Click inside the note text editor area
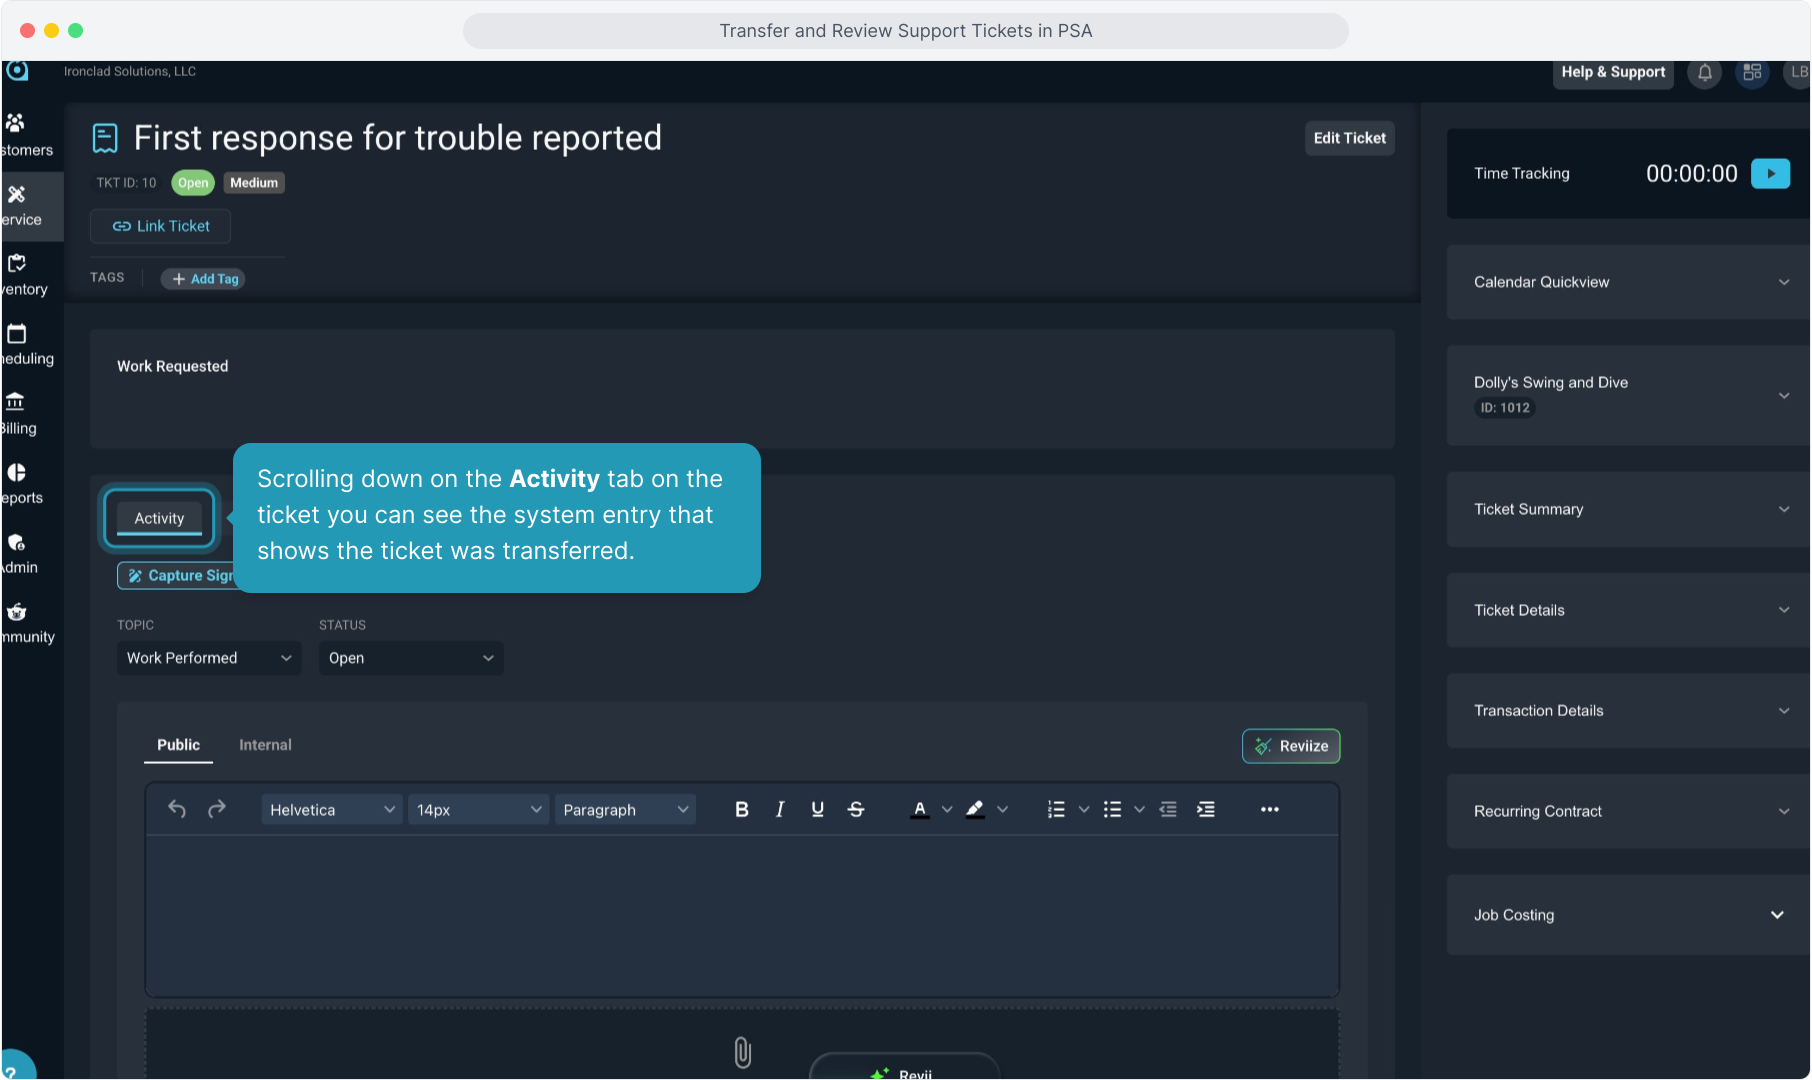Screen dimensions: 1812x1080 741,915
